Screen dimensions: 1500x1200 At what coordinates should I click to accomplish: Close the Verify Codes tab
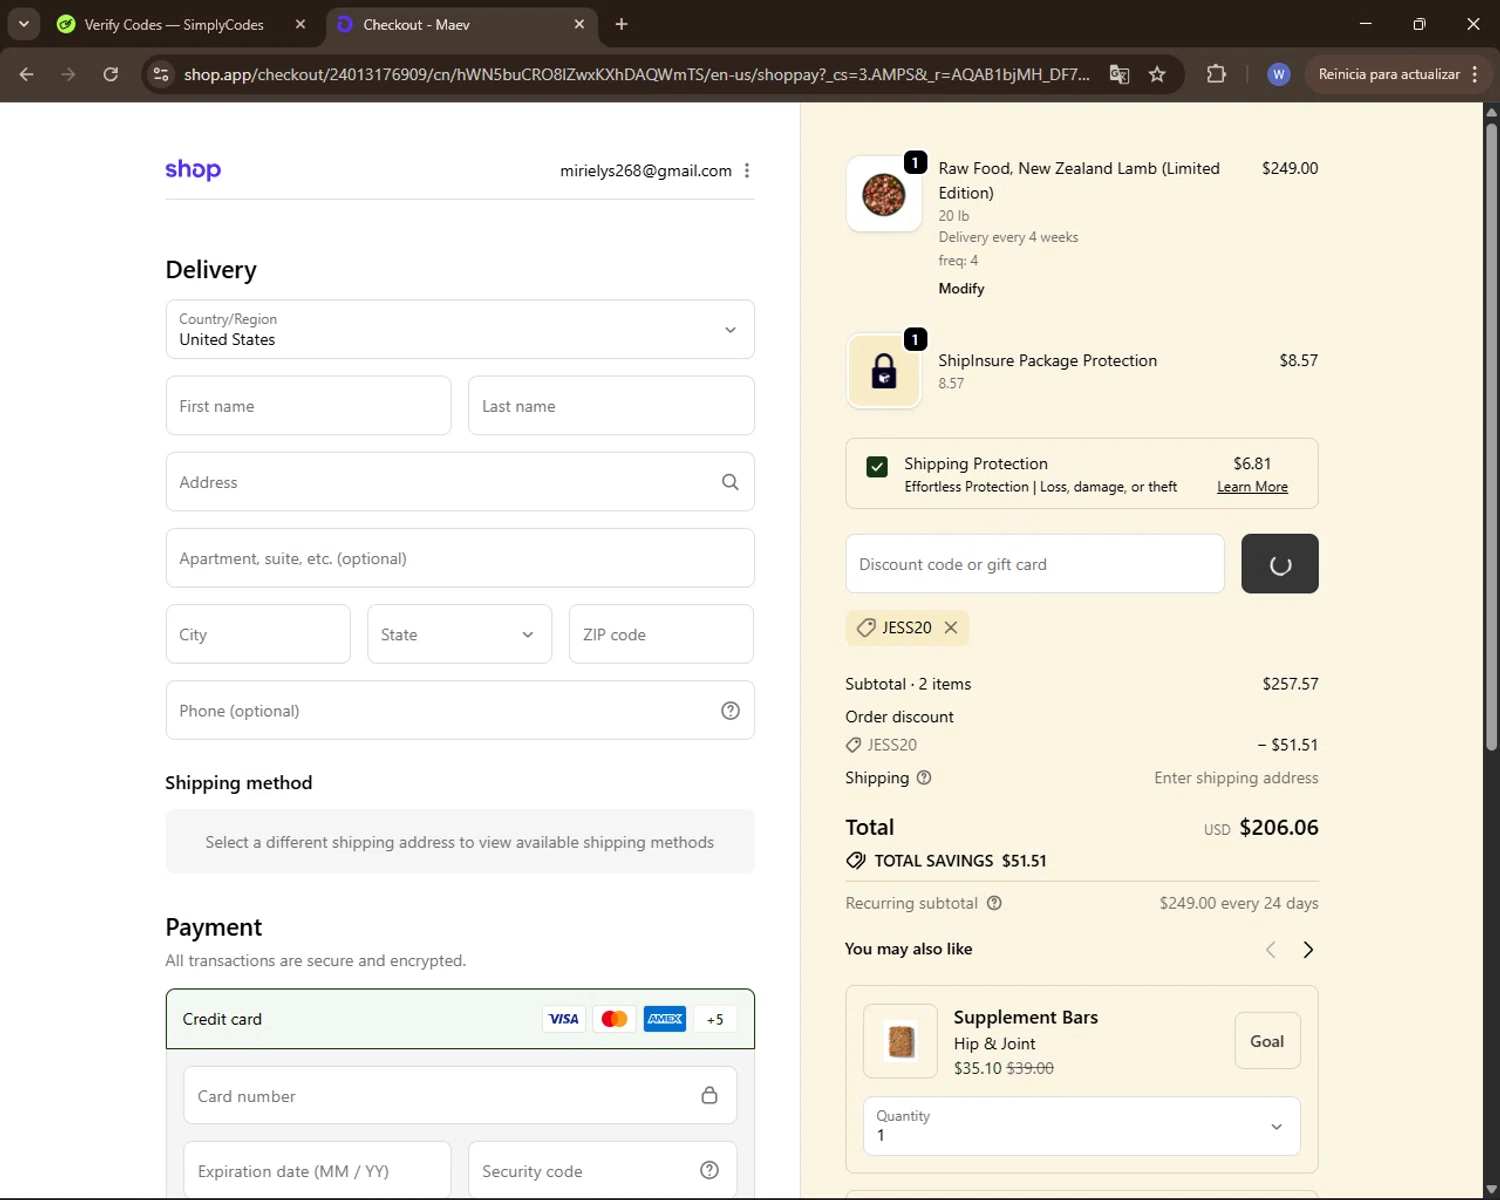(300, 24)
